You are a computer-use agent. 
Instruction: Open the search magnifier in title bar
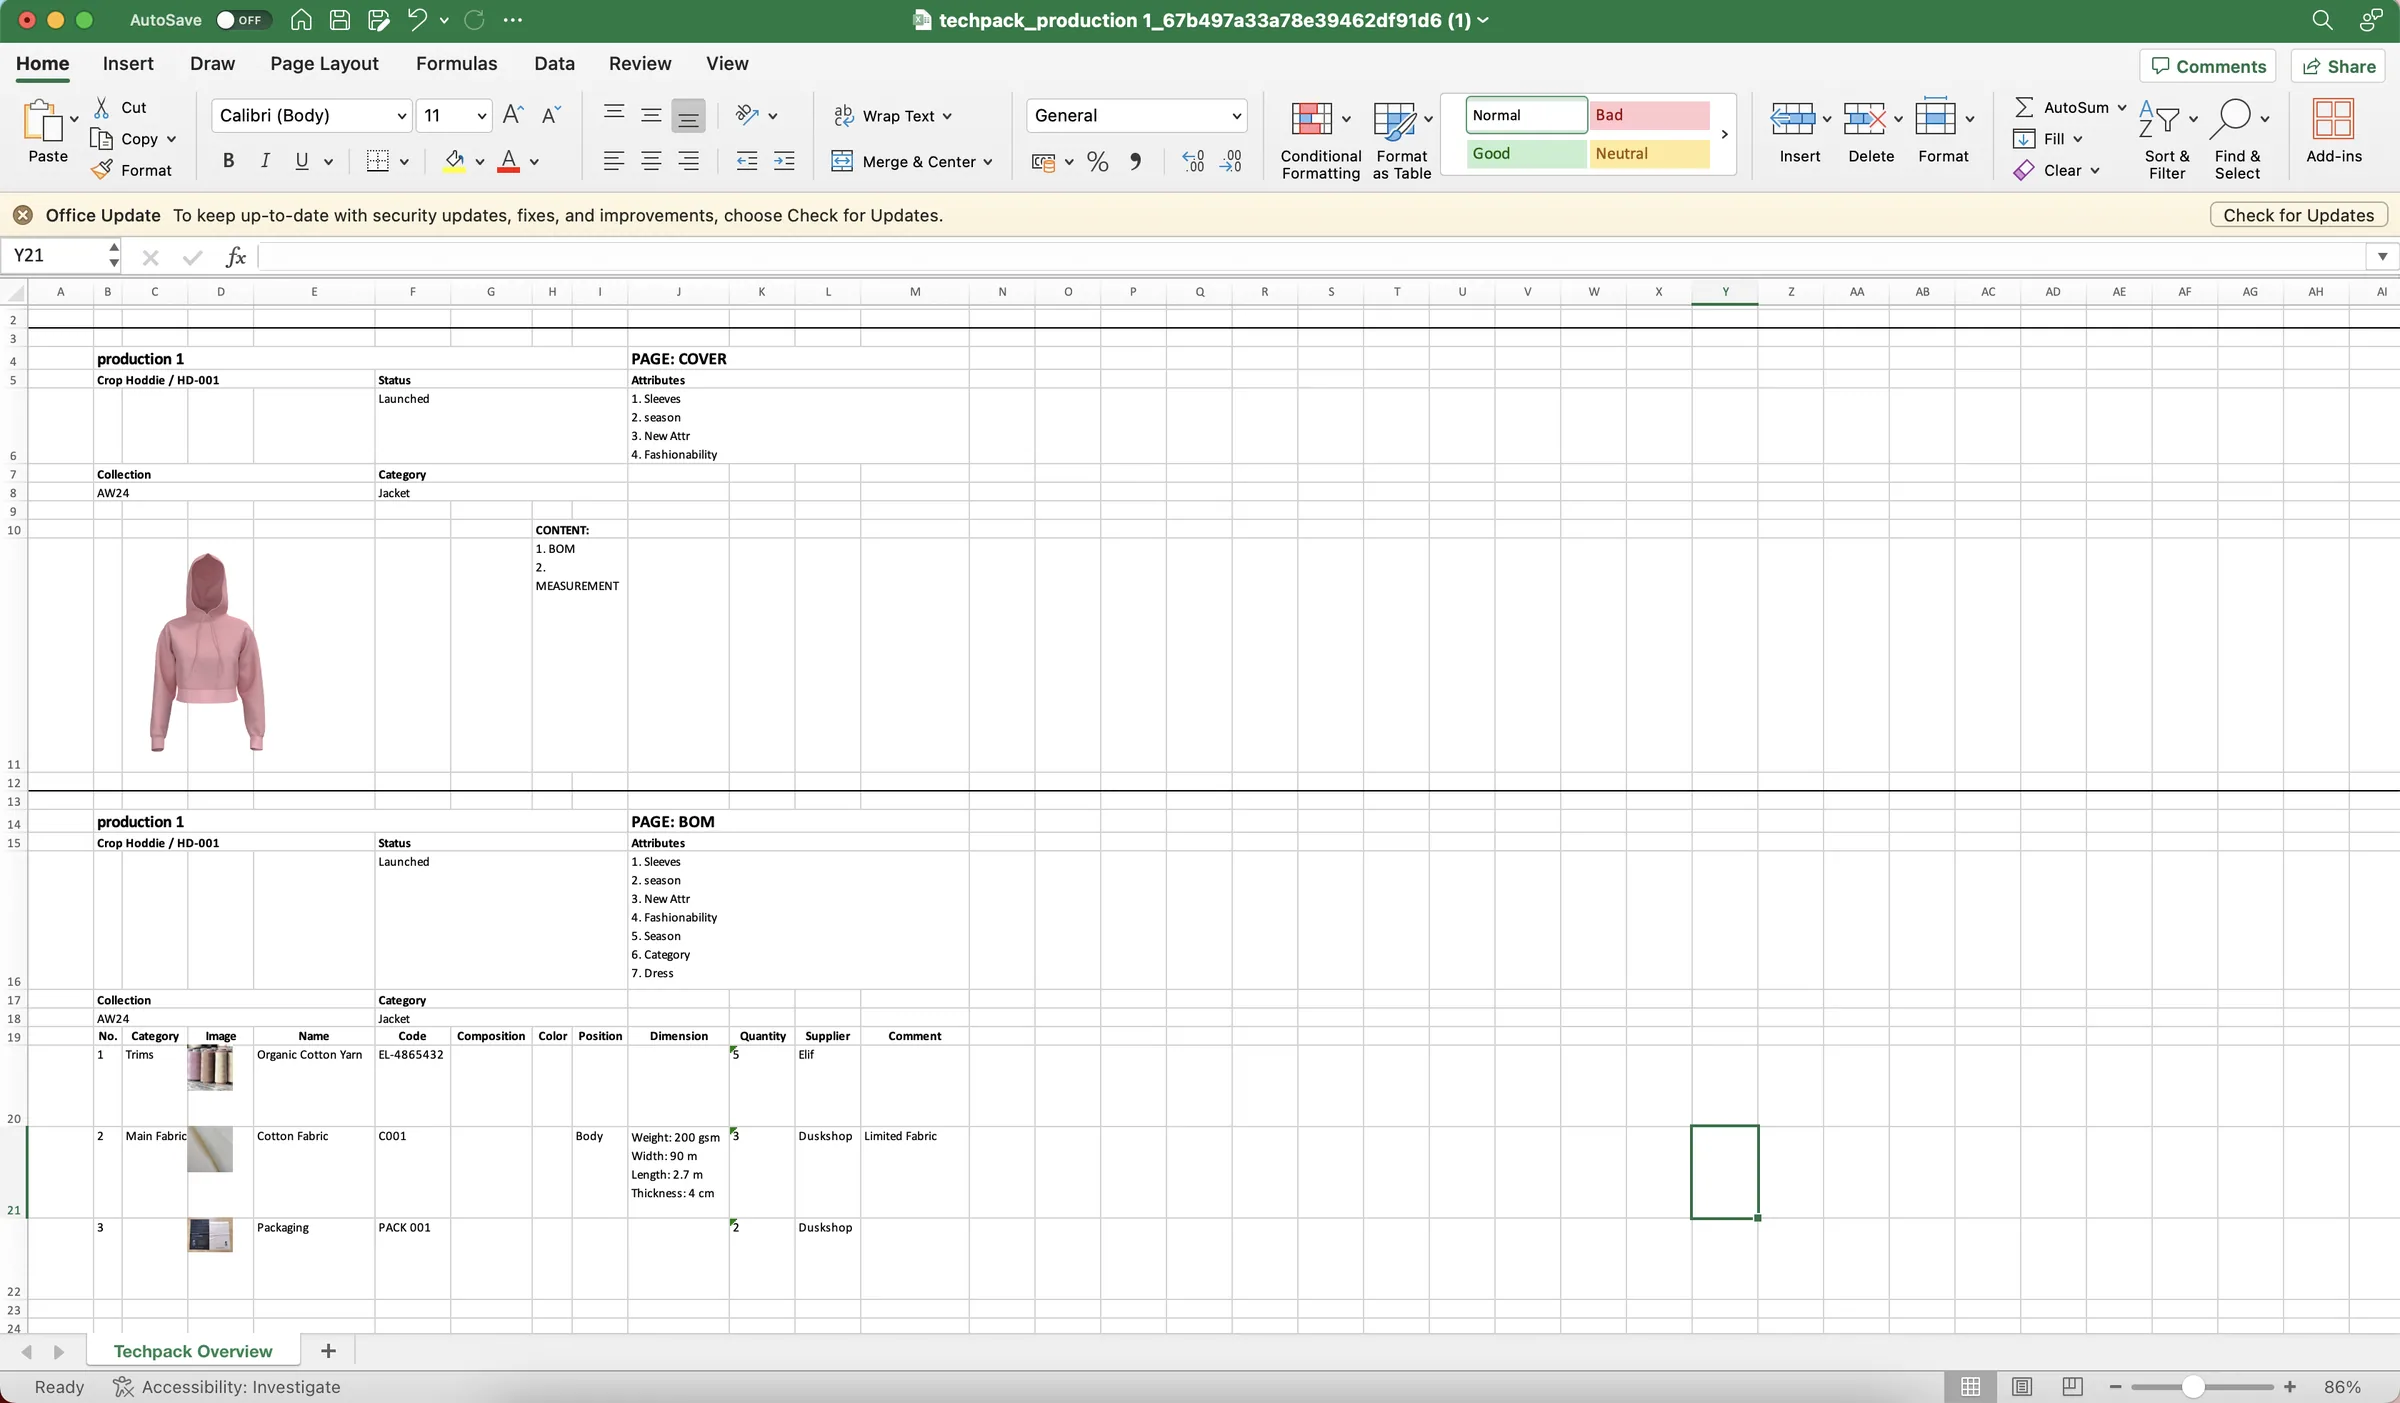2322,20
